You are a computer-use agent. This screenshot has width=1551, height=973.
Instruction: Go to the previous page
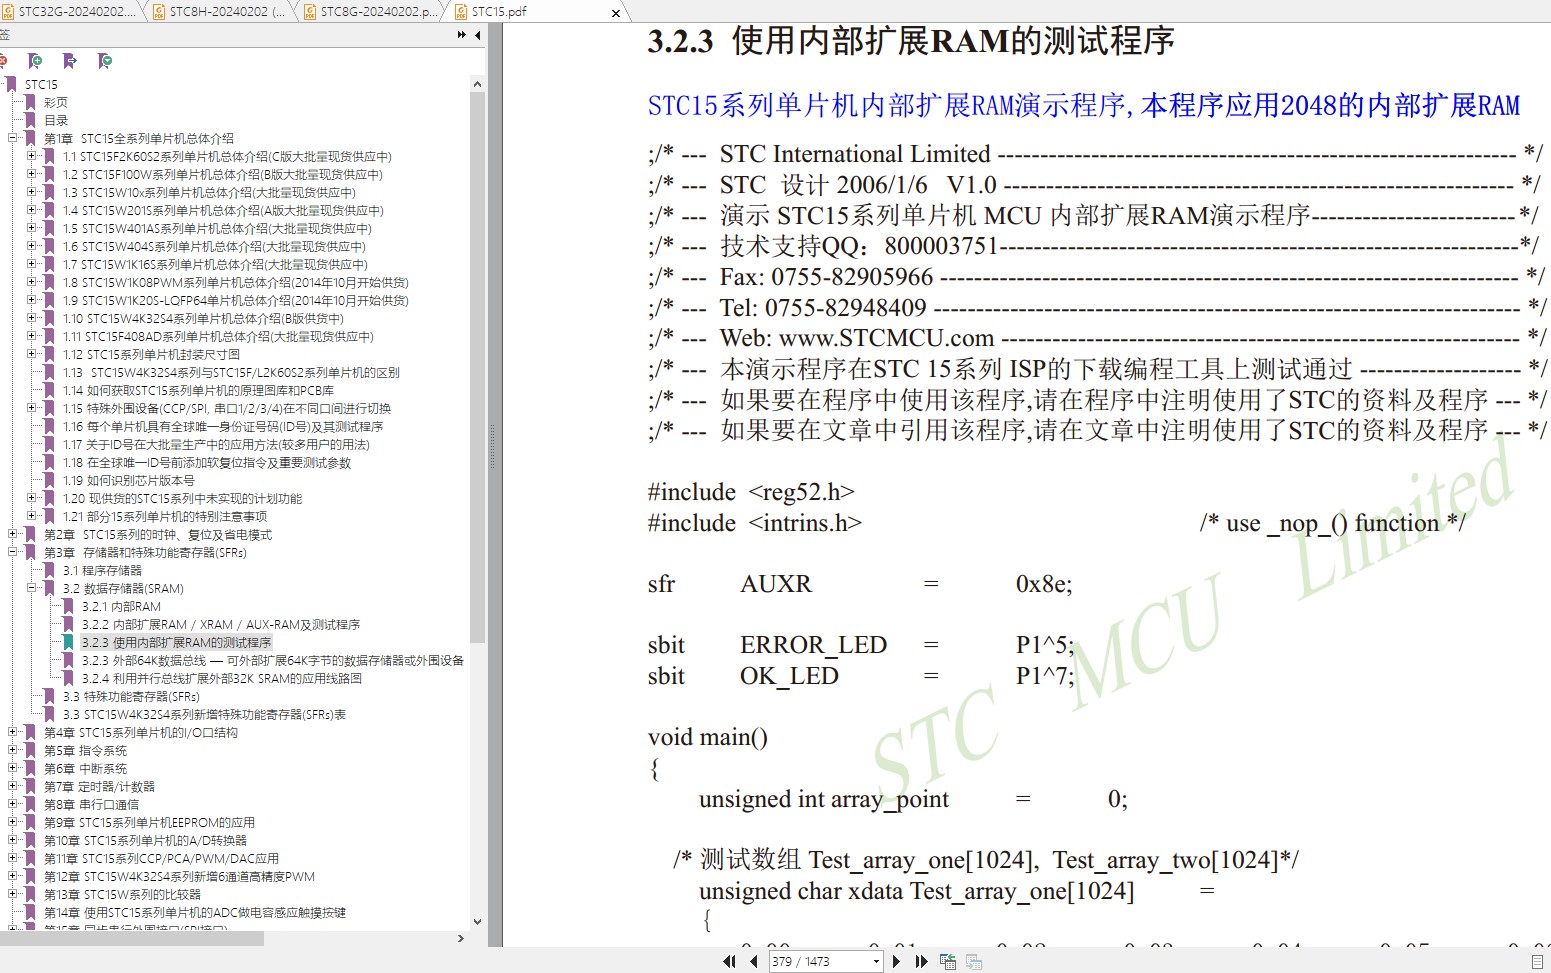click(x=754, y=961)
